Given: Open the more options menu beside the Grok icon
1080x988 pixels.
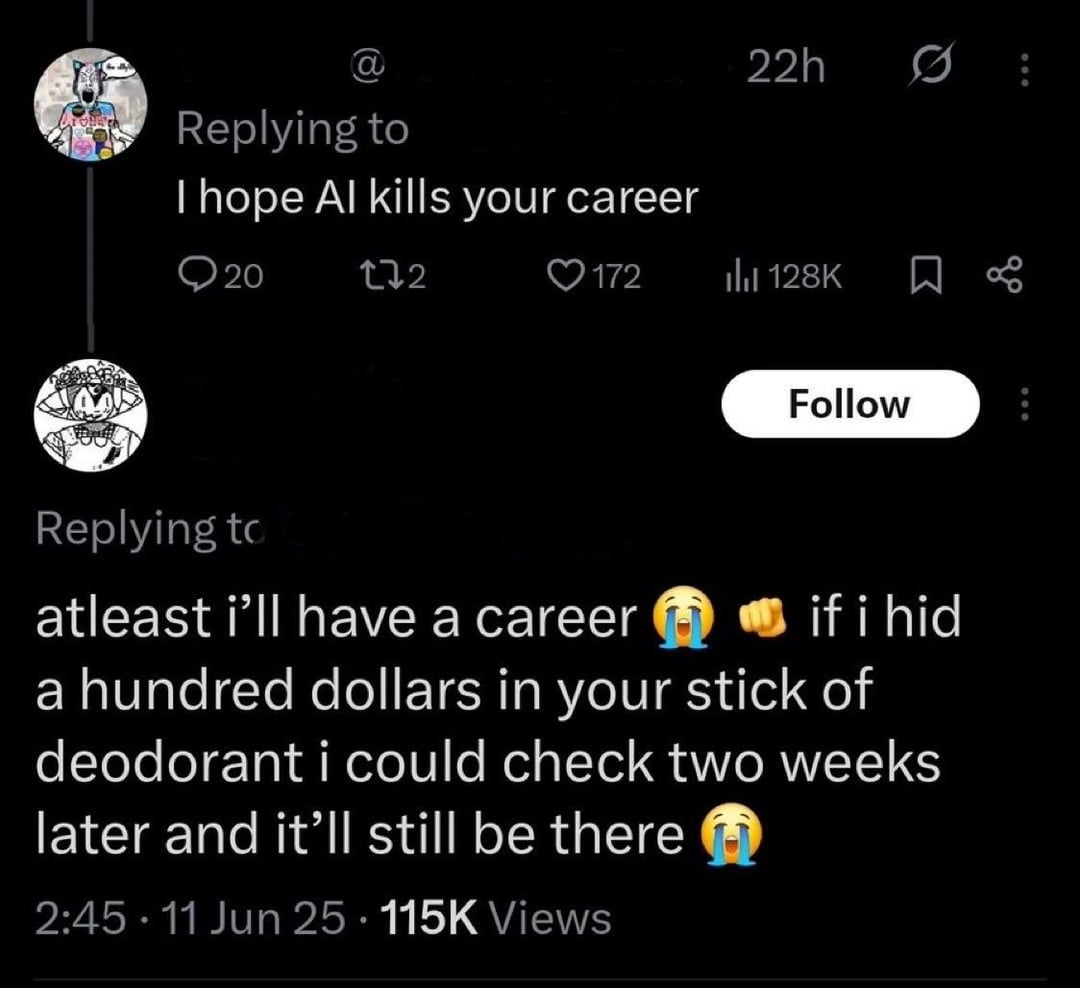Looking at the screenshot, I should (1022, 70).
